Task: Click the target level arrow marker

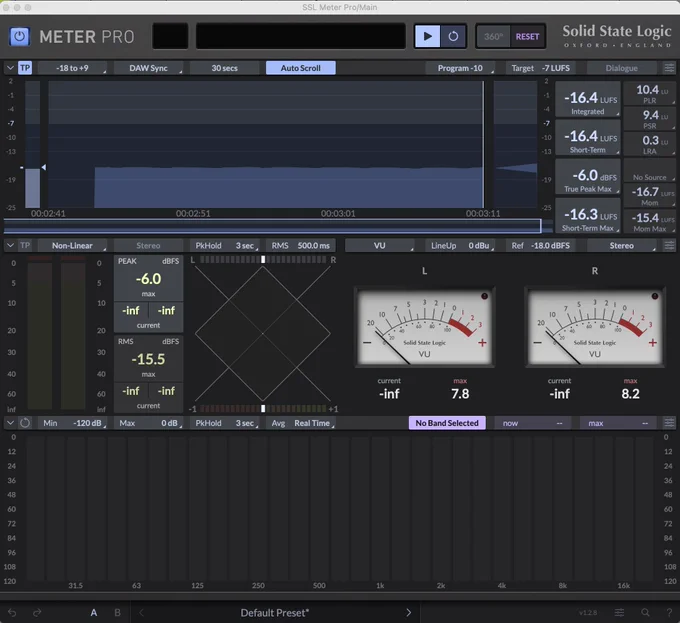Action: 43,167
